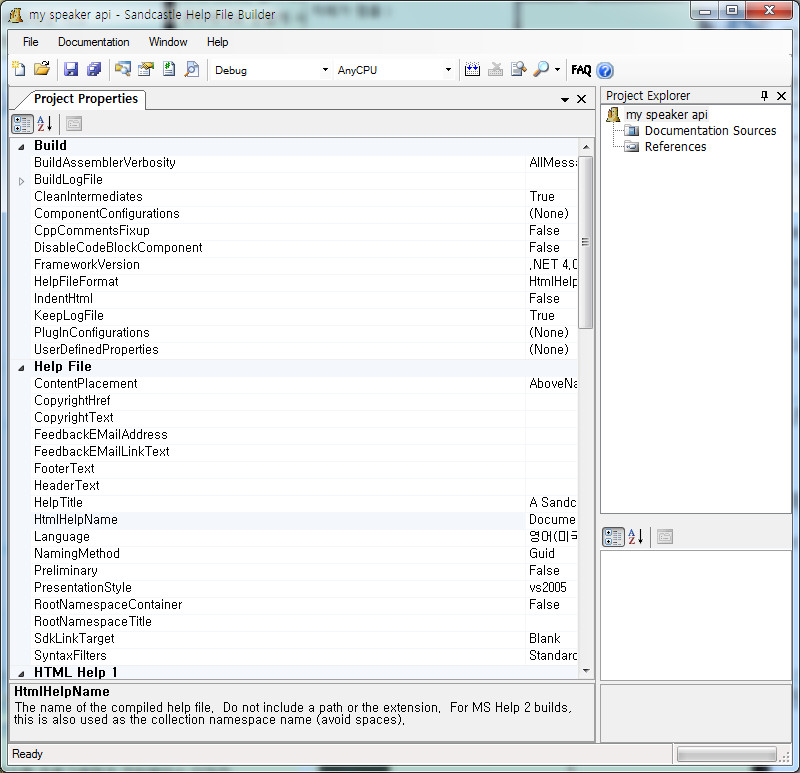This screenshot has width=800, height=773.
Task: Click the FAQ toolbar icon
Action: [x=581, y=70]
